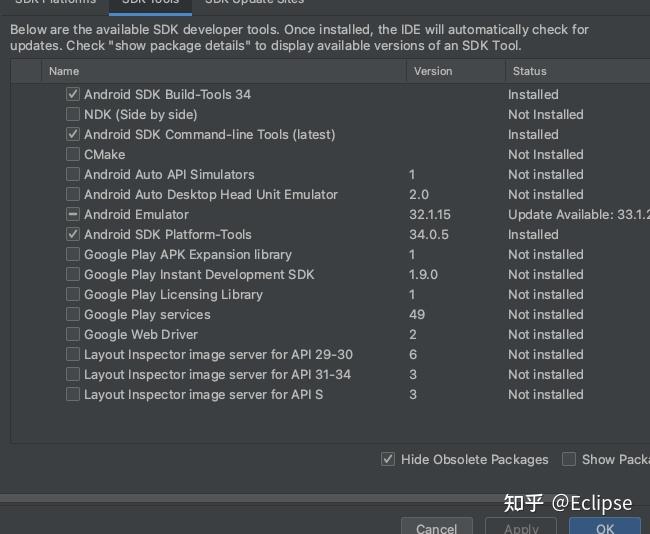
Task: Check the Google Play services box
Action: coord(73,314)
